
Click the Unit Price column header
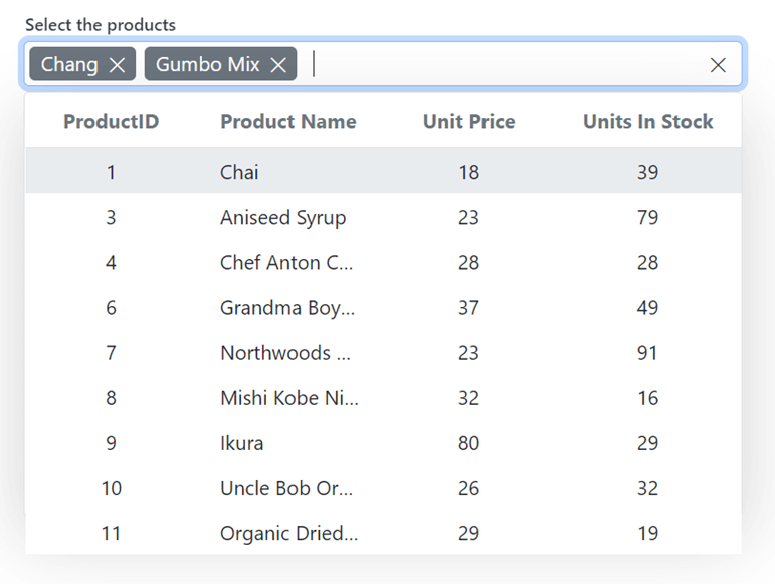click(469, 122)
